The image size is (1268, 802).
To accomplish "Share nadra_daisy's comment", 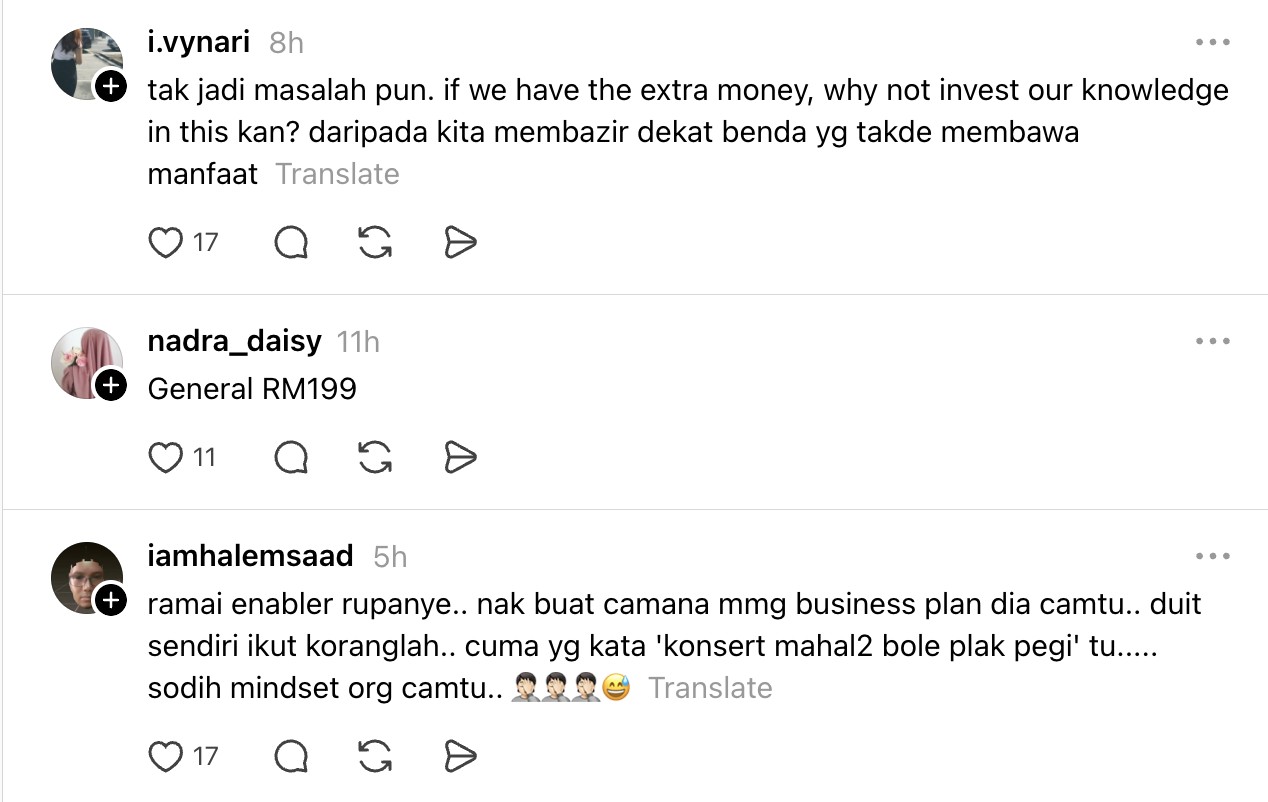I will tap(460, 458).
